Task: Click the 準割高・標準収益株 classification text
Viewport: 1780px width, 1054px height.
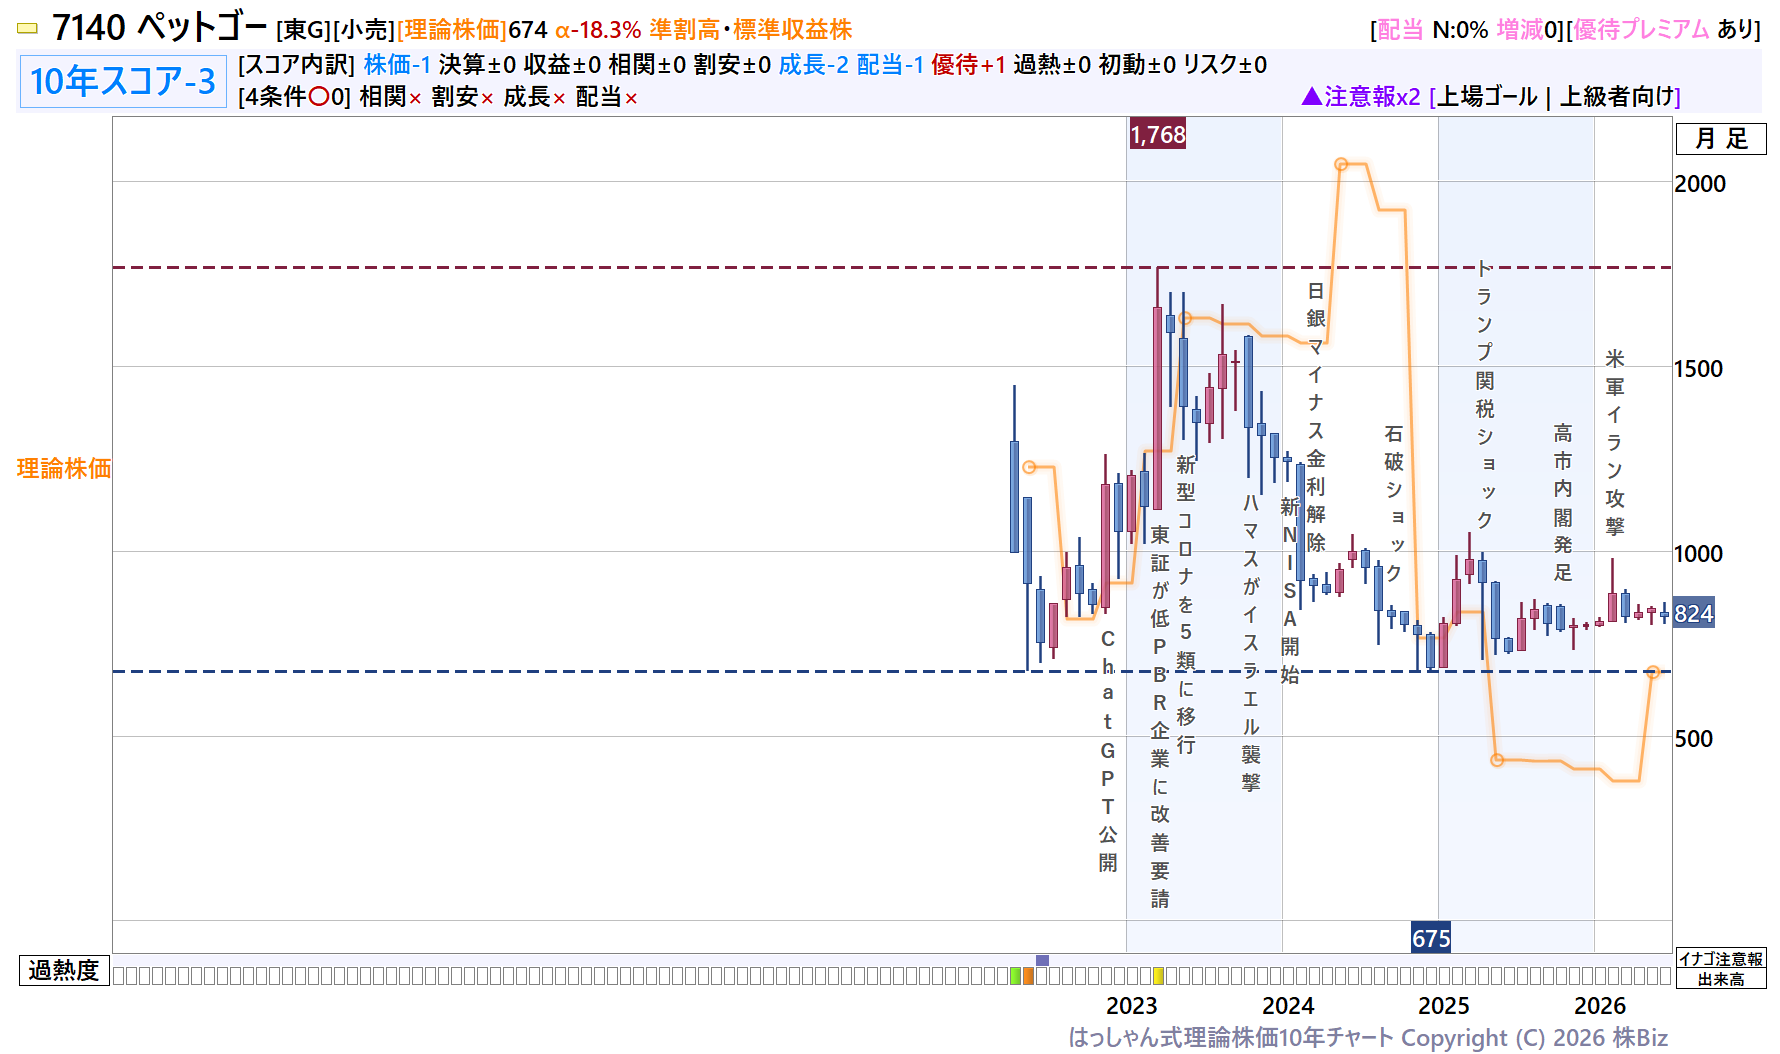Action: pos(750,30)
